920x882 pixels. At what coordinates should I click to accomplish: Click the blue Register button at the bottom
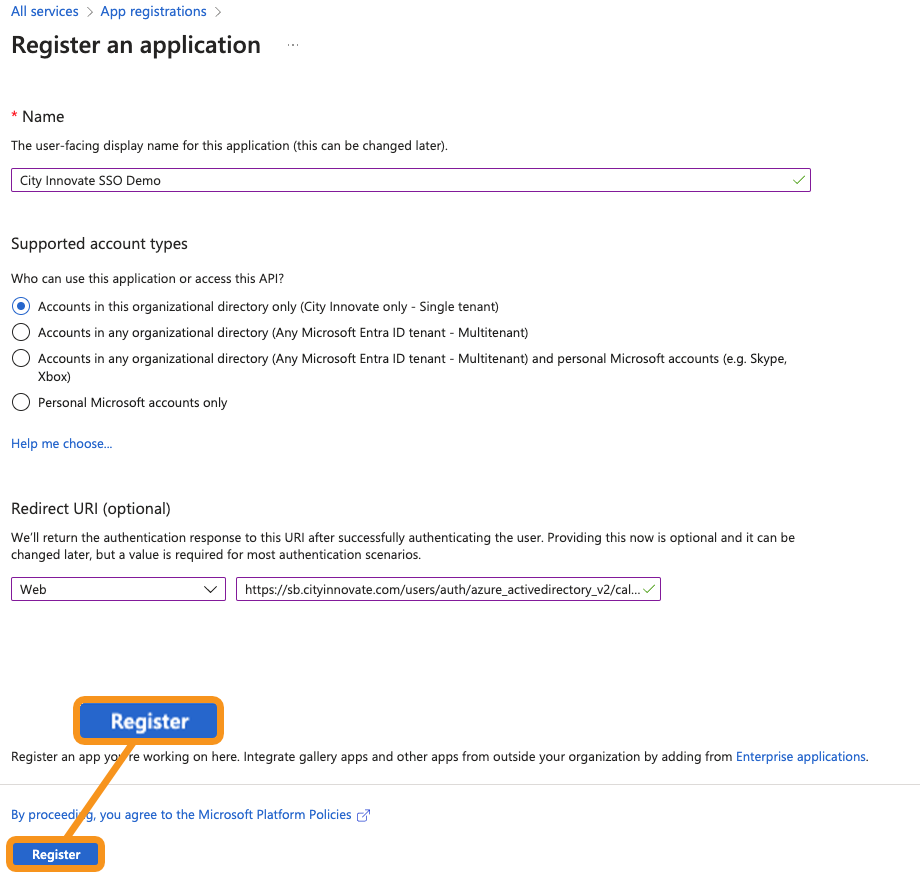pos(56,855)
